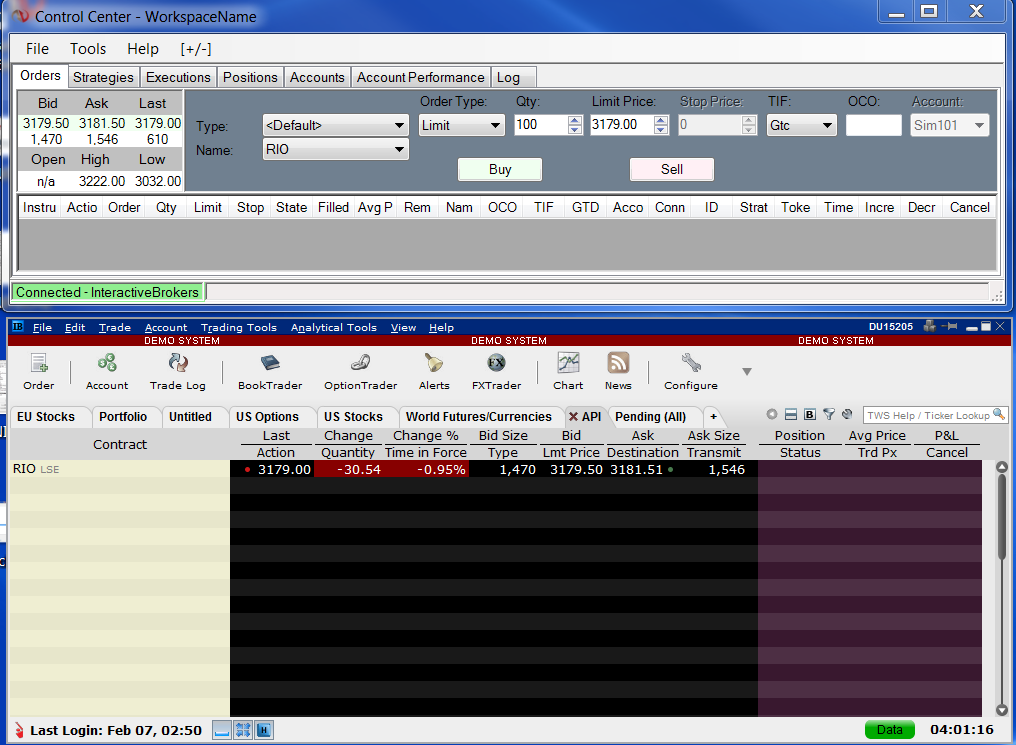Open the News feed icon
This screenshot has width=1016, height=745.
pos(618,371)
